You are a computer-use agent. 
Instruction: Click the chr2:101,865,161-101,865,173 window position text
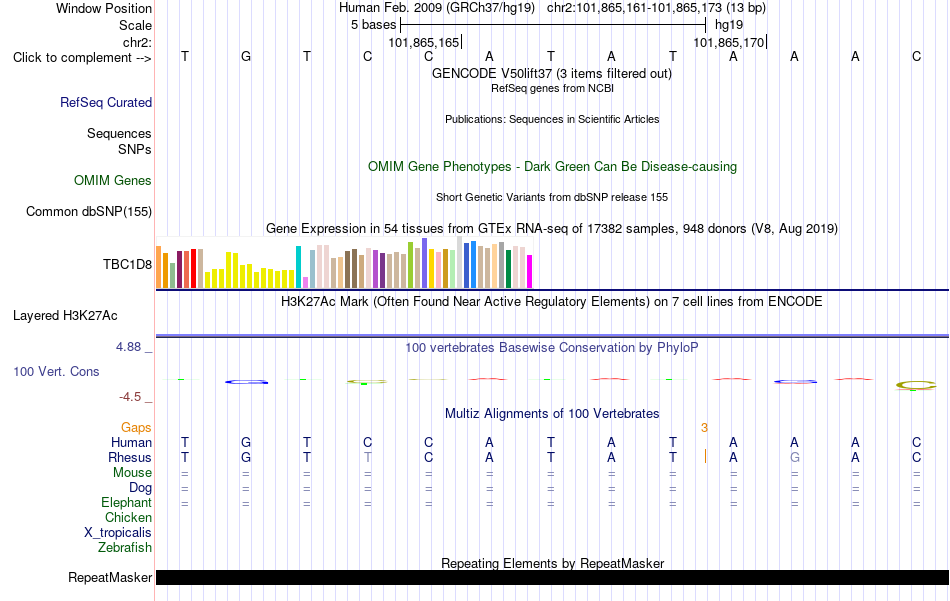656,8
